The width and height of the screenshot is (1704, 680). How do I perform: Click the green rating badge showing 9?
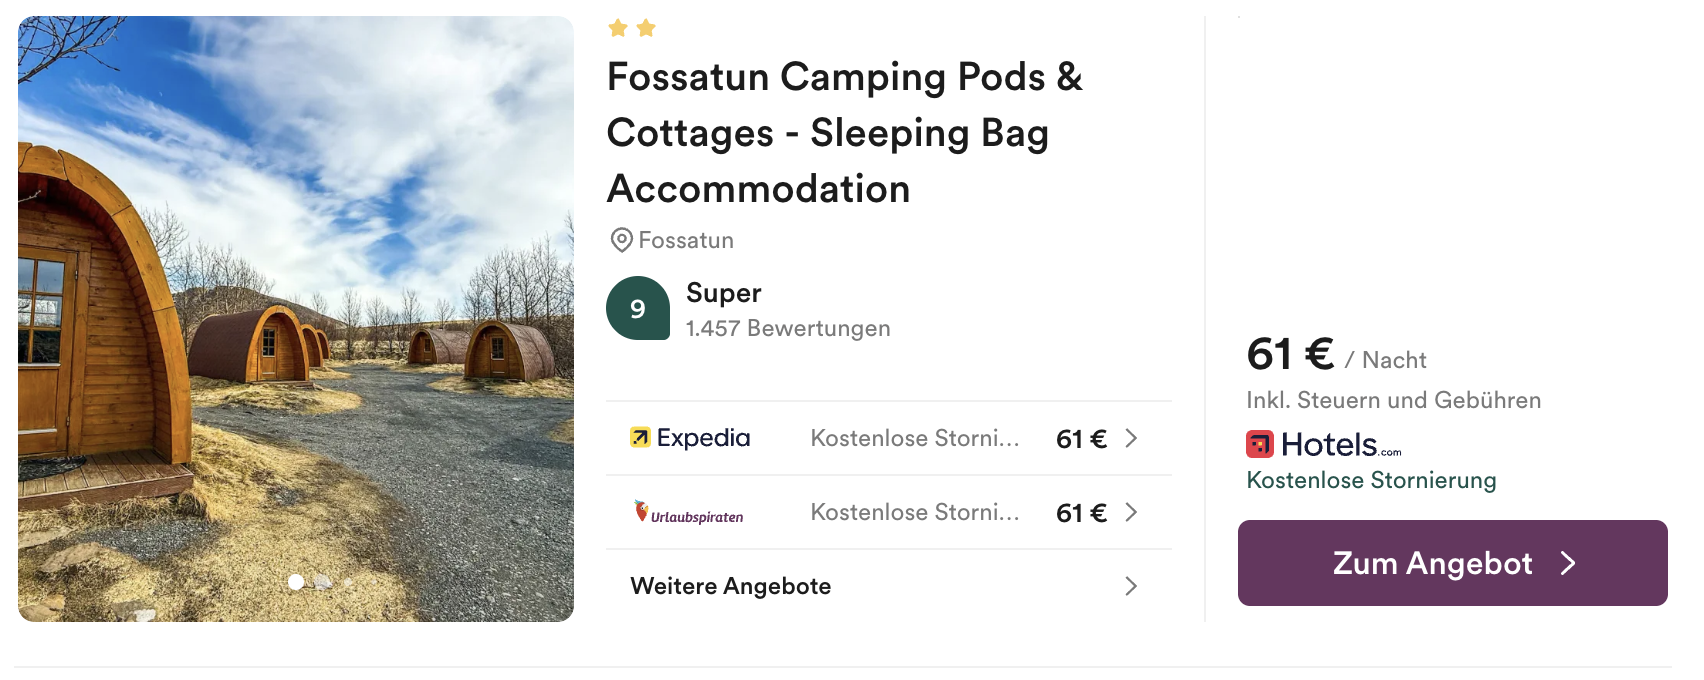pyautogui.click(x=638, y=308)
